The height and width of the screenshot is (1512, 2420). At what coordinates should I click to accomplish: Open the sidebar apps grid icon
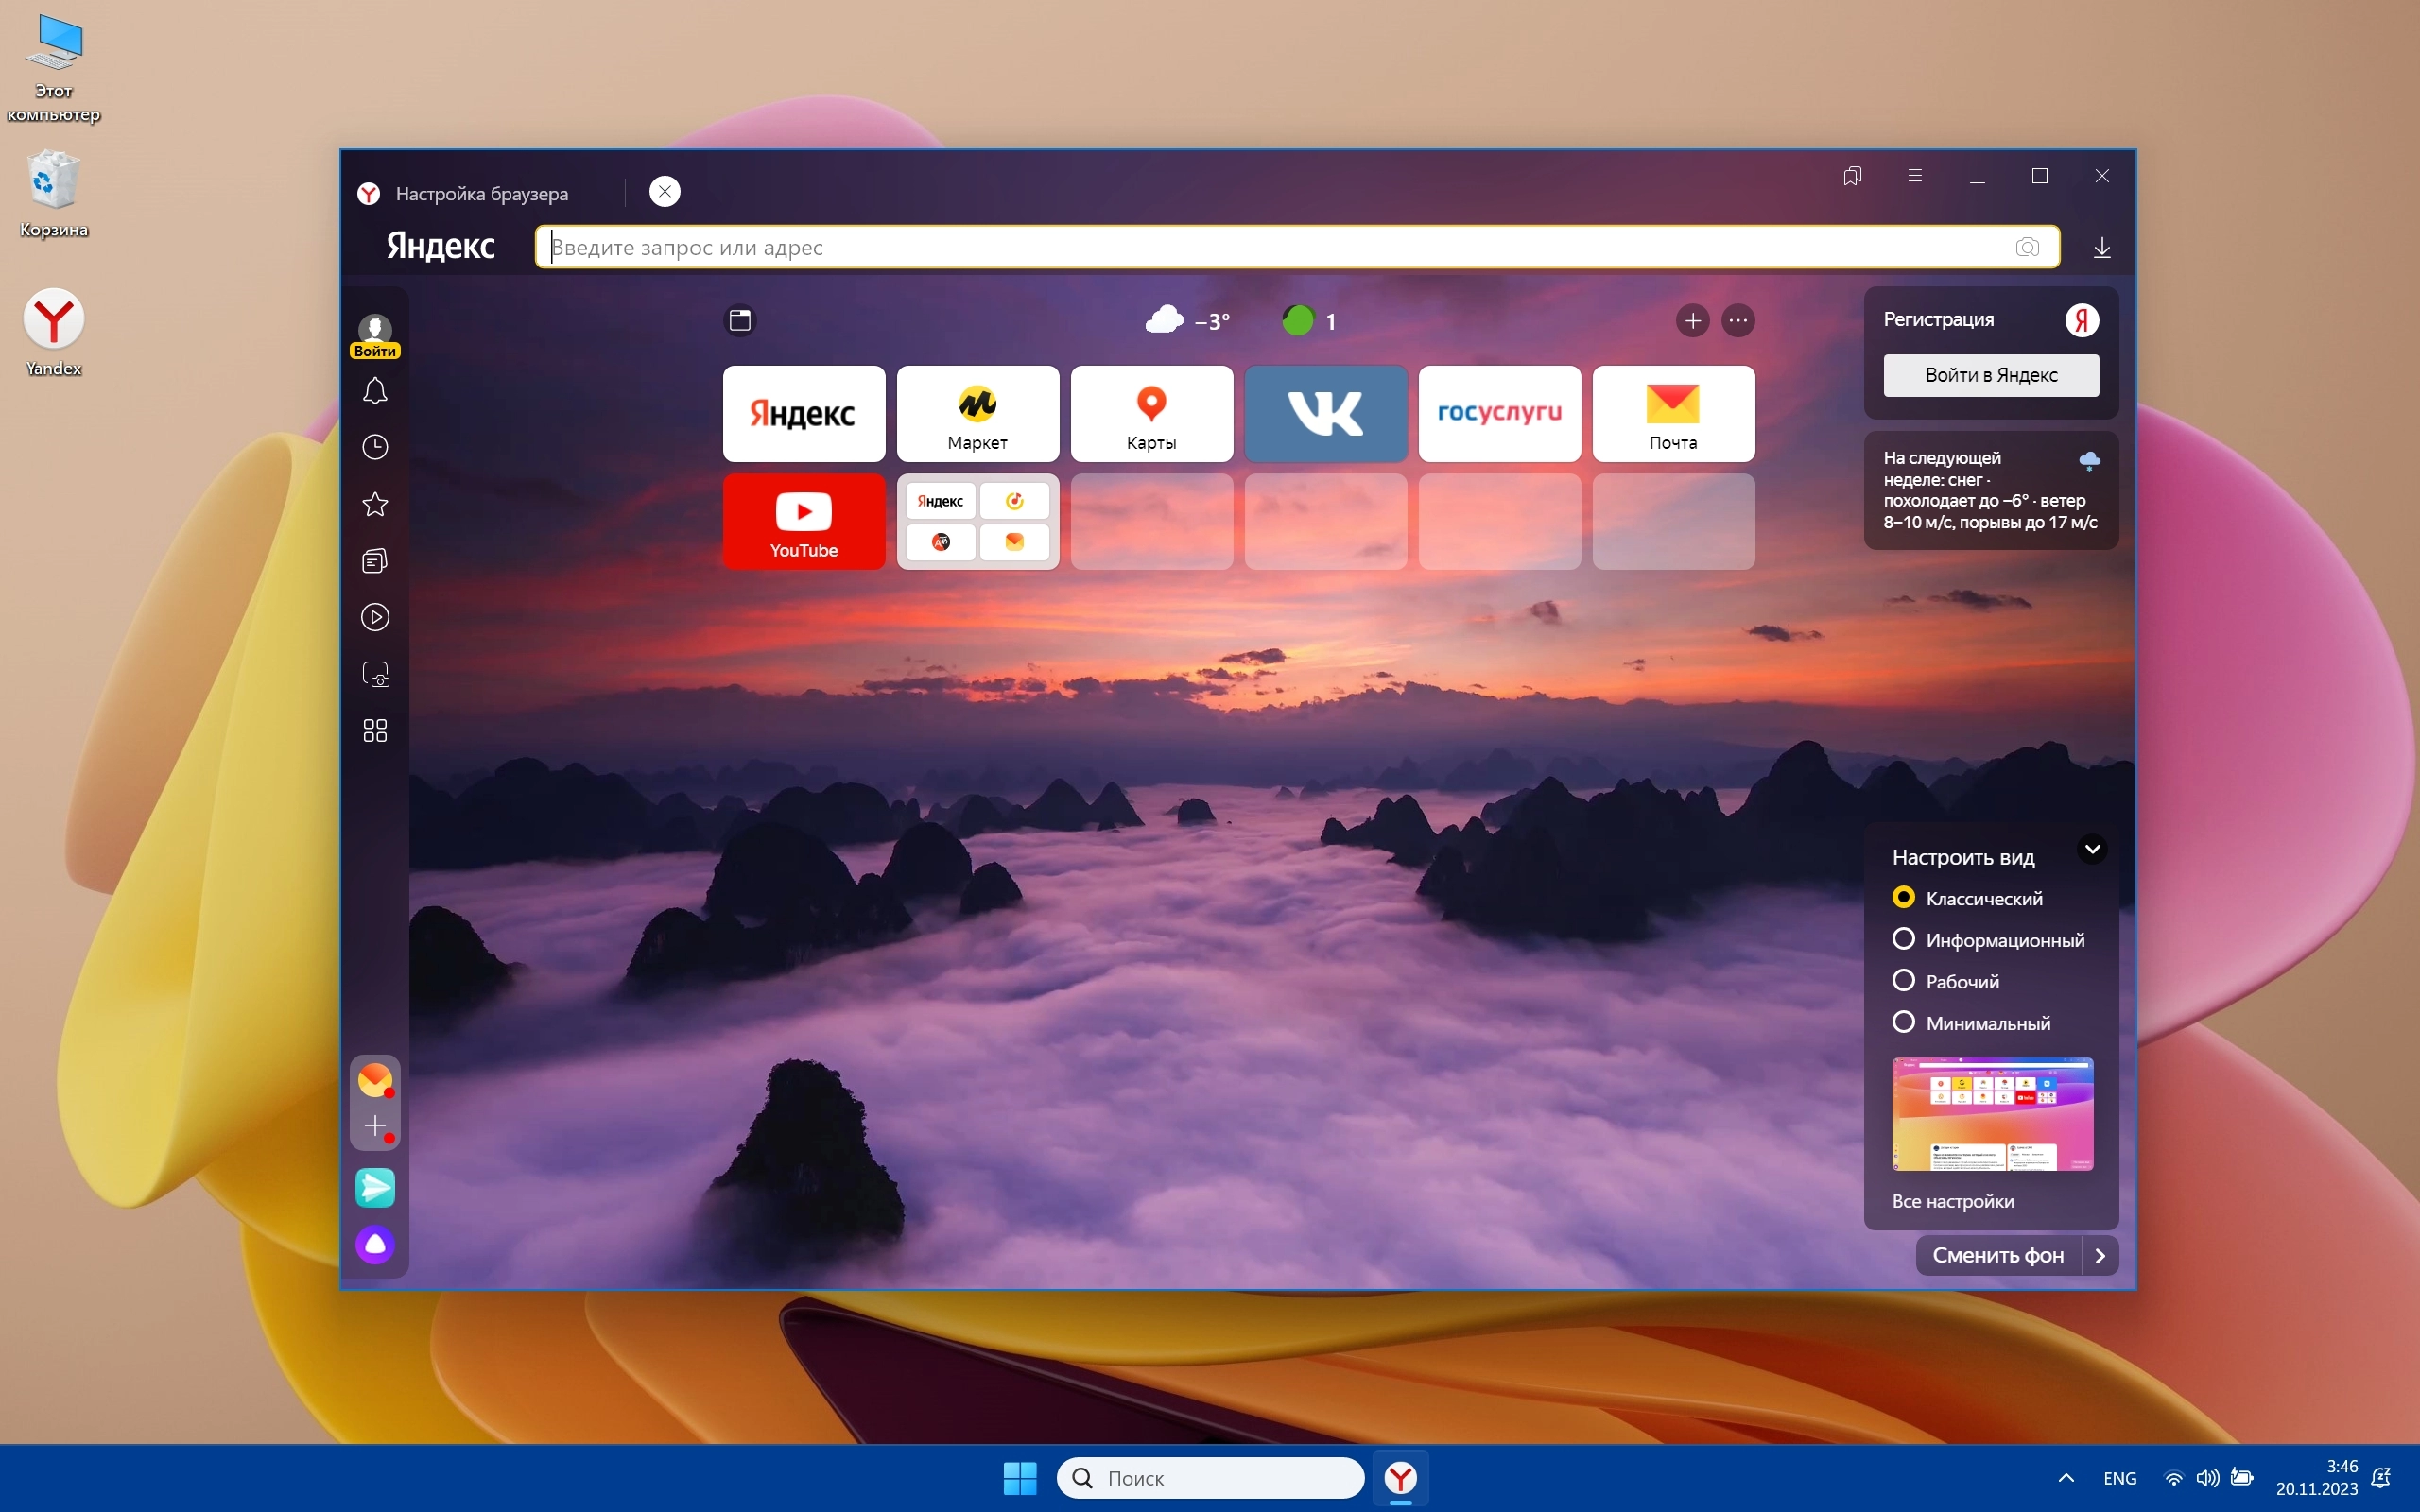(x=375, y=731)
